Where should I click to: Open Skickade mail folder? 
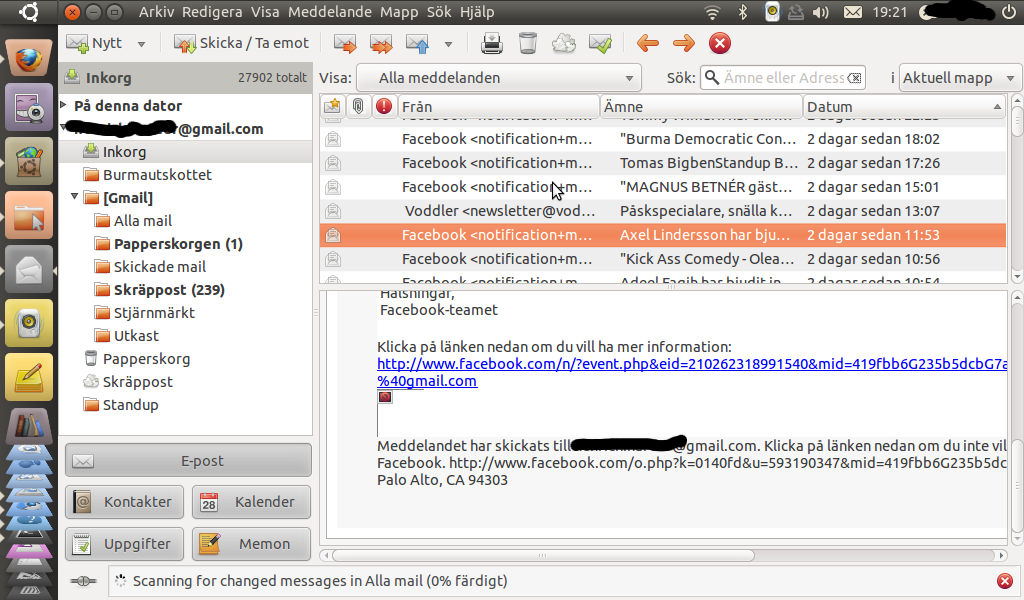click(x=150, y=266)
